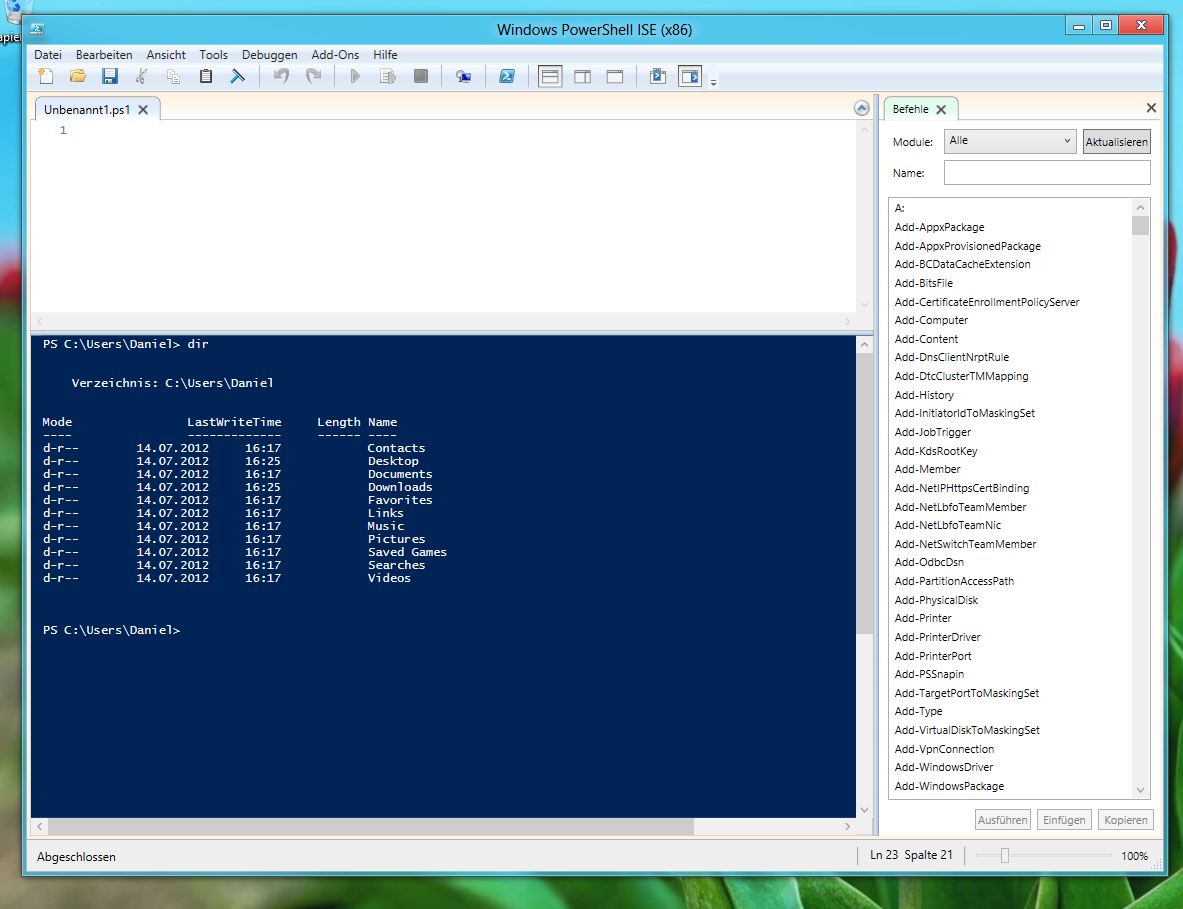Select the Unbenannt1.ps1 script tab

coord(87,109)
